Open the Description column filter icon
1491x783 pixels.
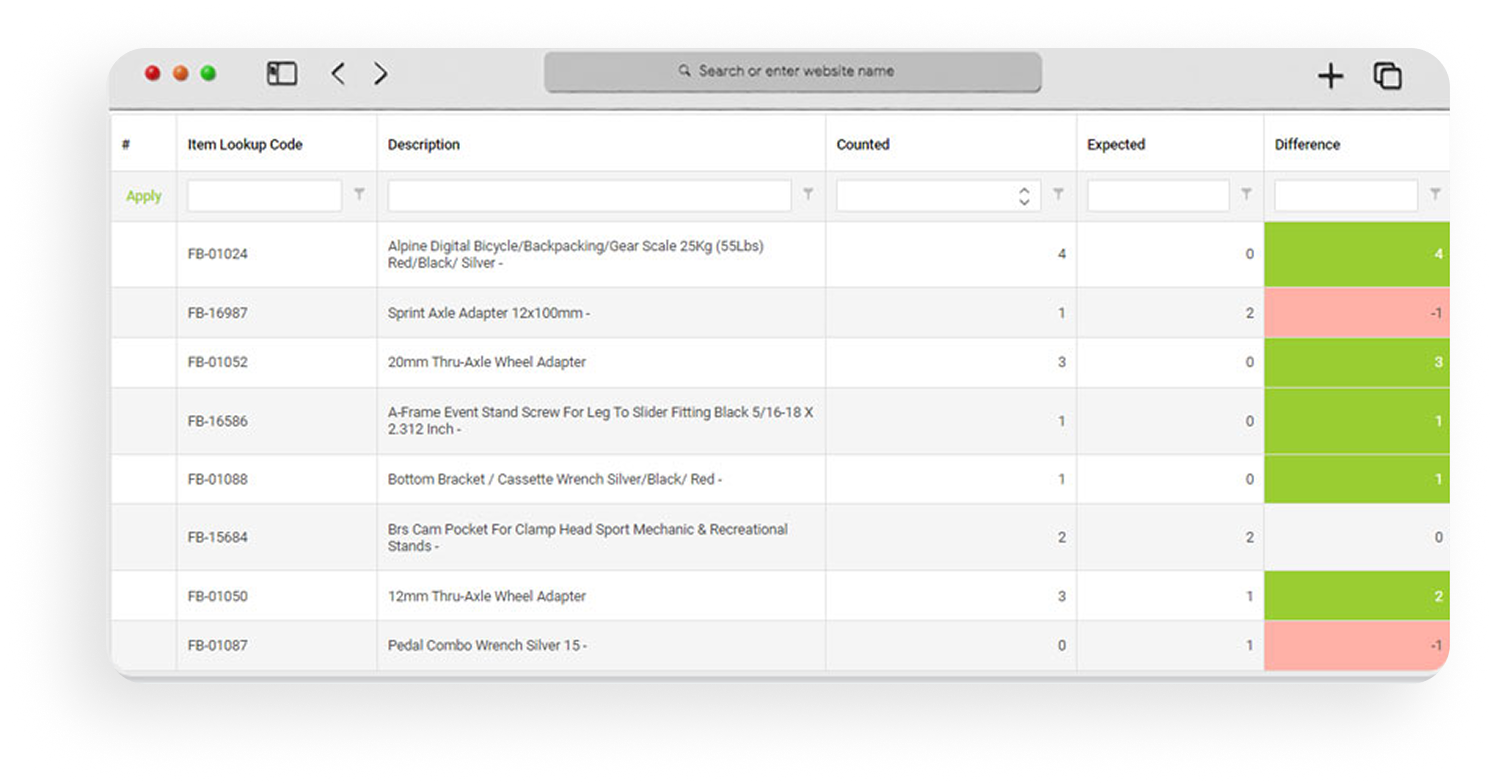pyautogui.click(x=808, y=196)
